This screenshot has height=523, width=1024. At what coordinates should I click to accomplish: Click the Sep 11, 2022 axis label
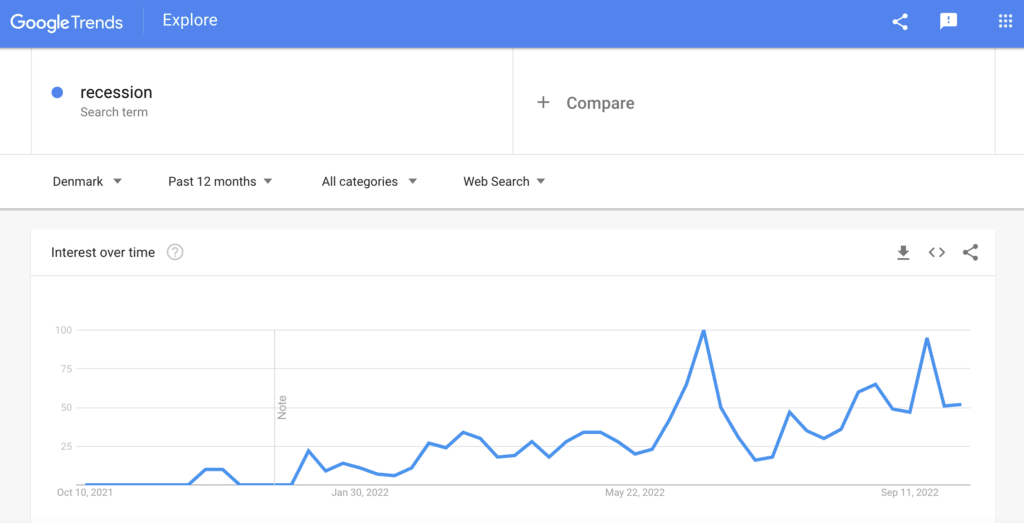pyautogui.click(x=910, y=492)
